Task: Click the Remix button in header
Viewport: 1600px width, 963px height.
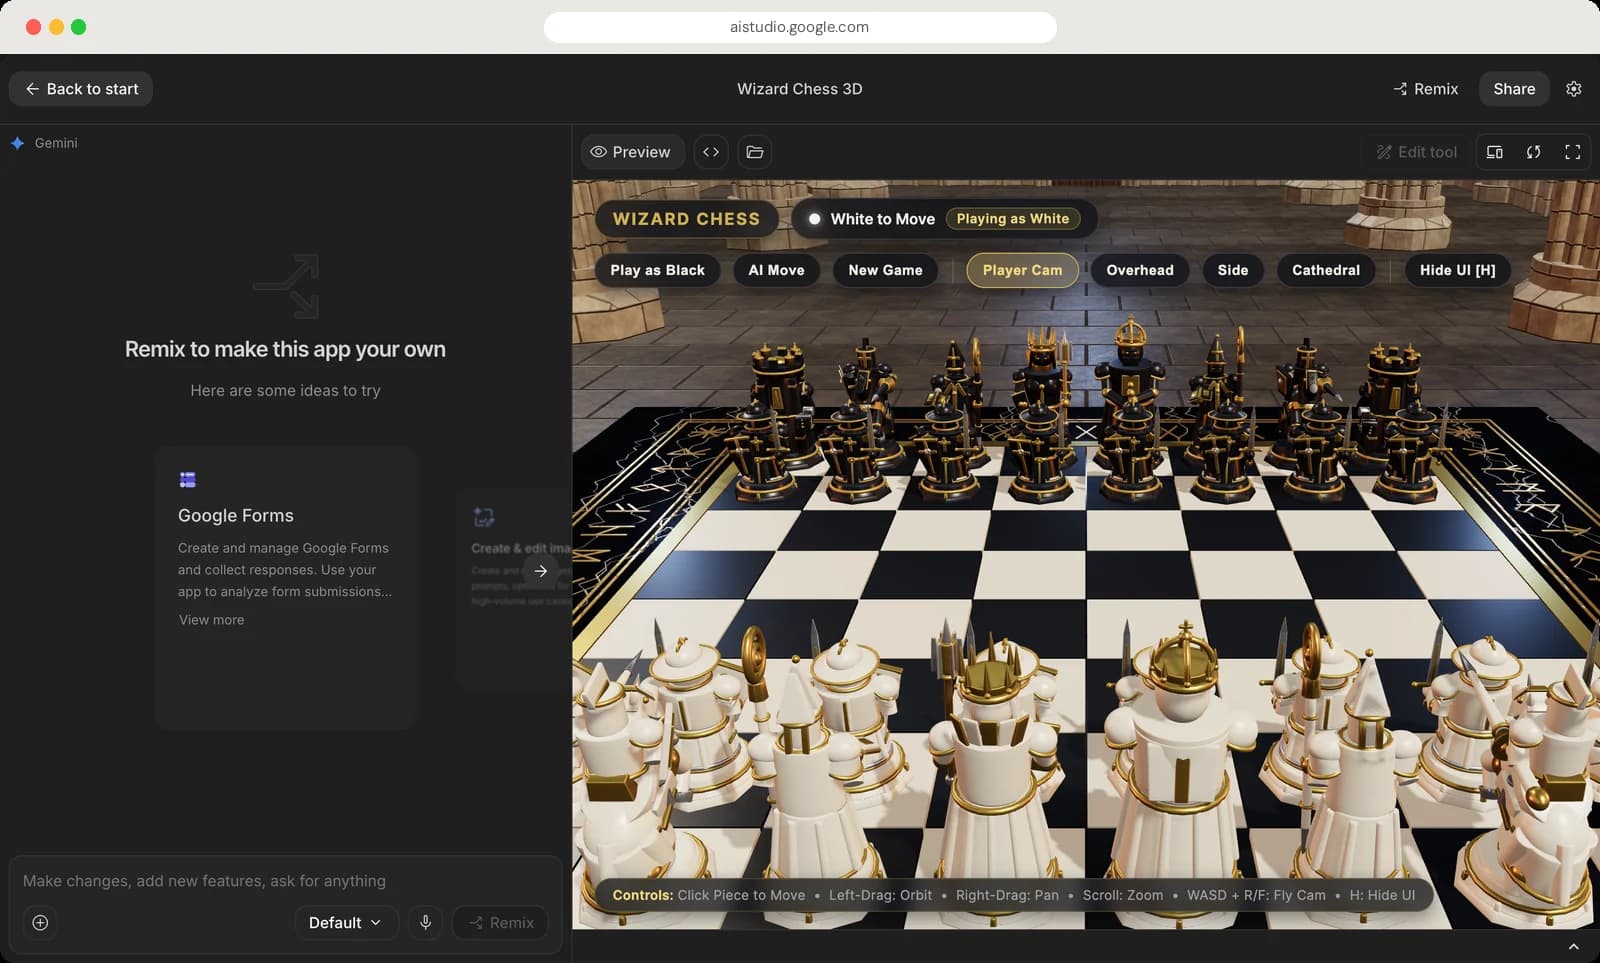Action: (x=1426, y=89)
